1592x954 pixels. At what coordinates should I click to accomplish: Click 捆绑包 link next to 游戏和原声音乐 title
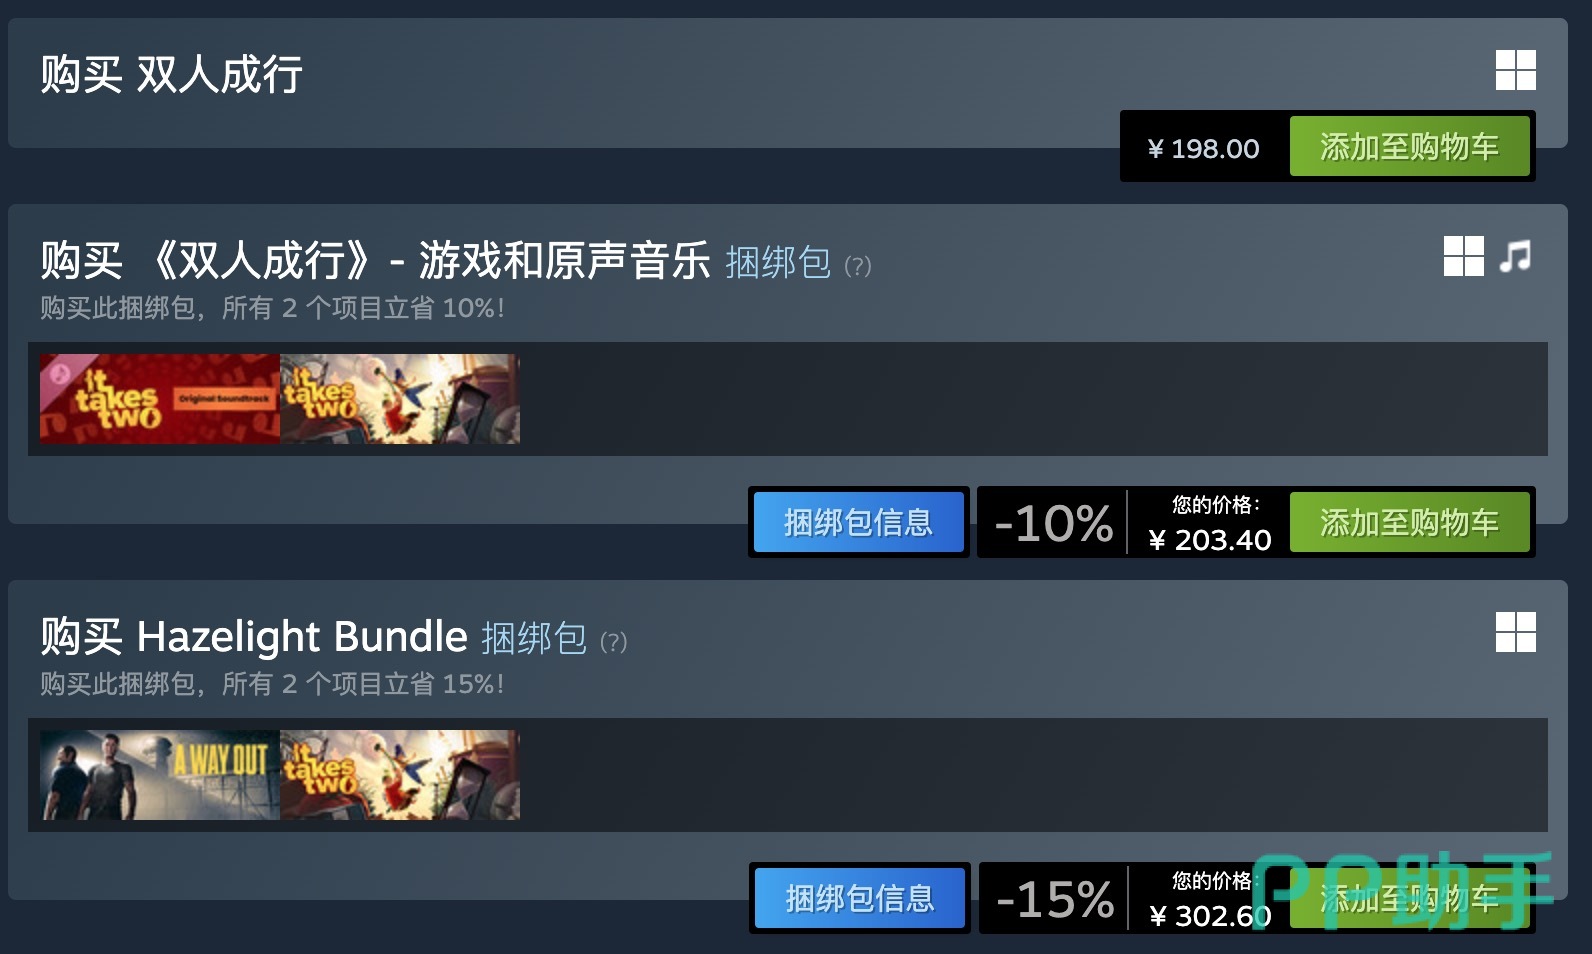pos(778,263)
